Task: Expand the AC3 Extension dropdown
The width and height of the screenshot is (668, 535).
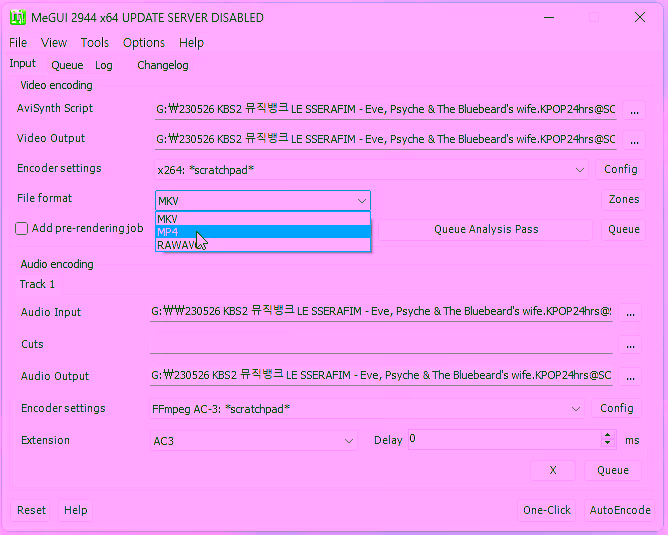Action: [x=348, y=441]
